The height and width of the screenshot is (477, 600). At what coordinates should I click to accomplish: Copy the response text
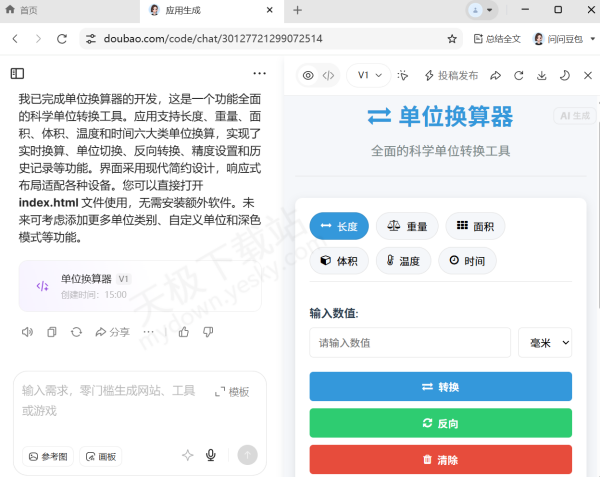click(52, 332)
